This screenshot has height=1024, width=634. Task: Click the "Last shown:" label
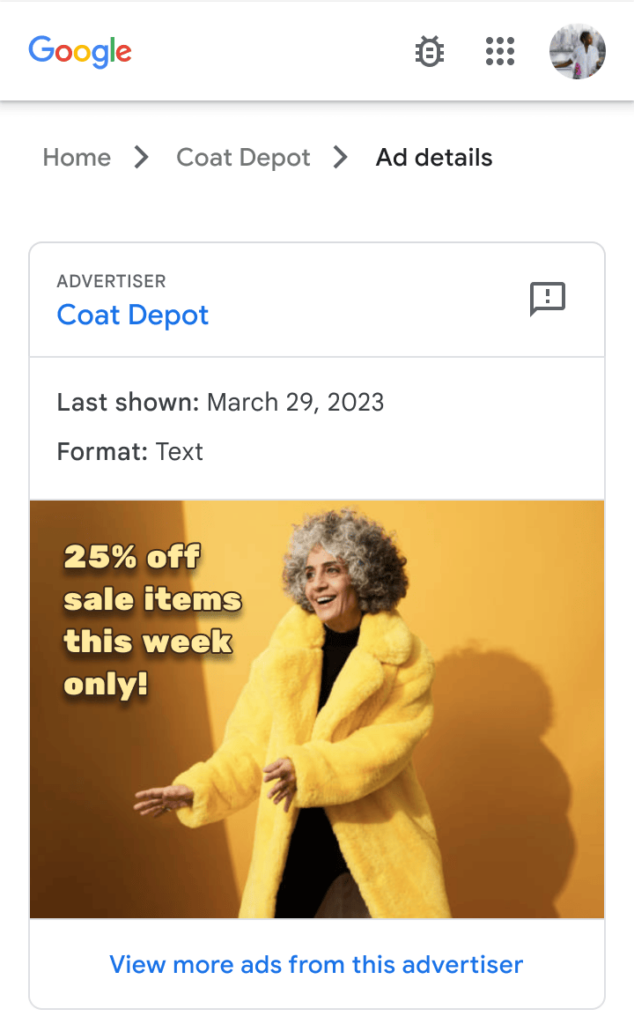point(128,403)
